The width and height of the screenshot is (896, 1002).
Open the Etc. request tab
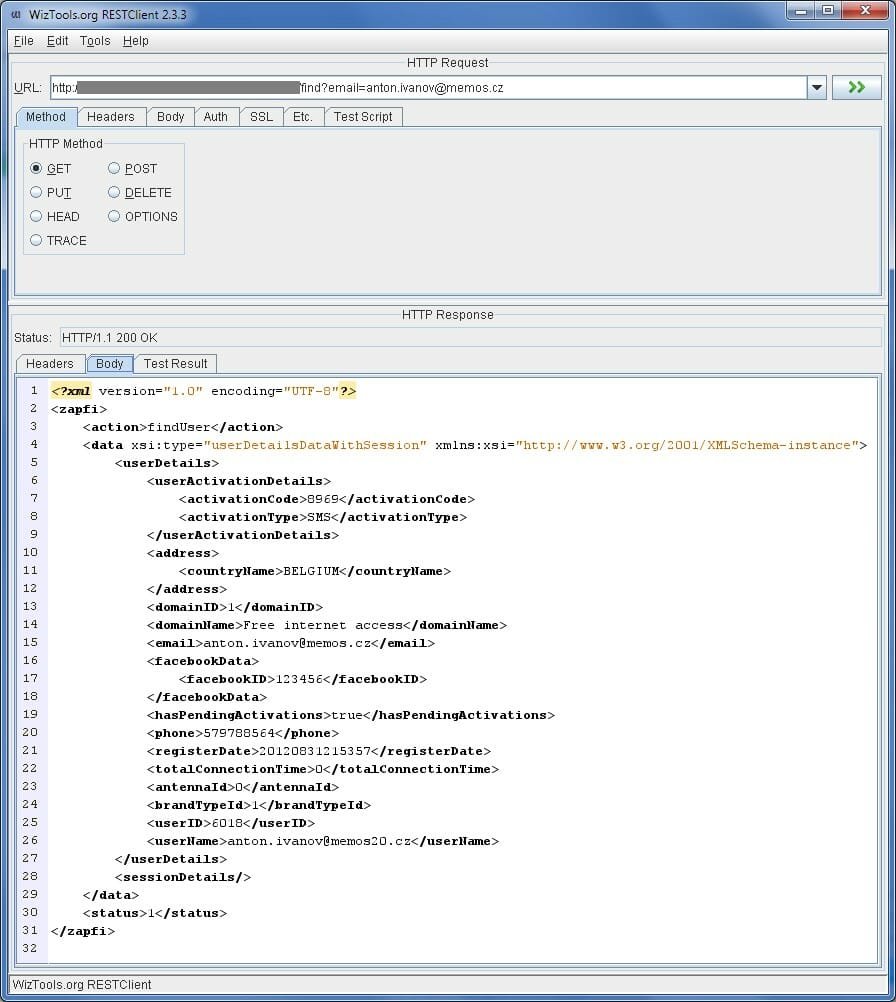(x=303, y=116)
